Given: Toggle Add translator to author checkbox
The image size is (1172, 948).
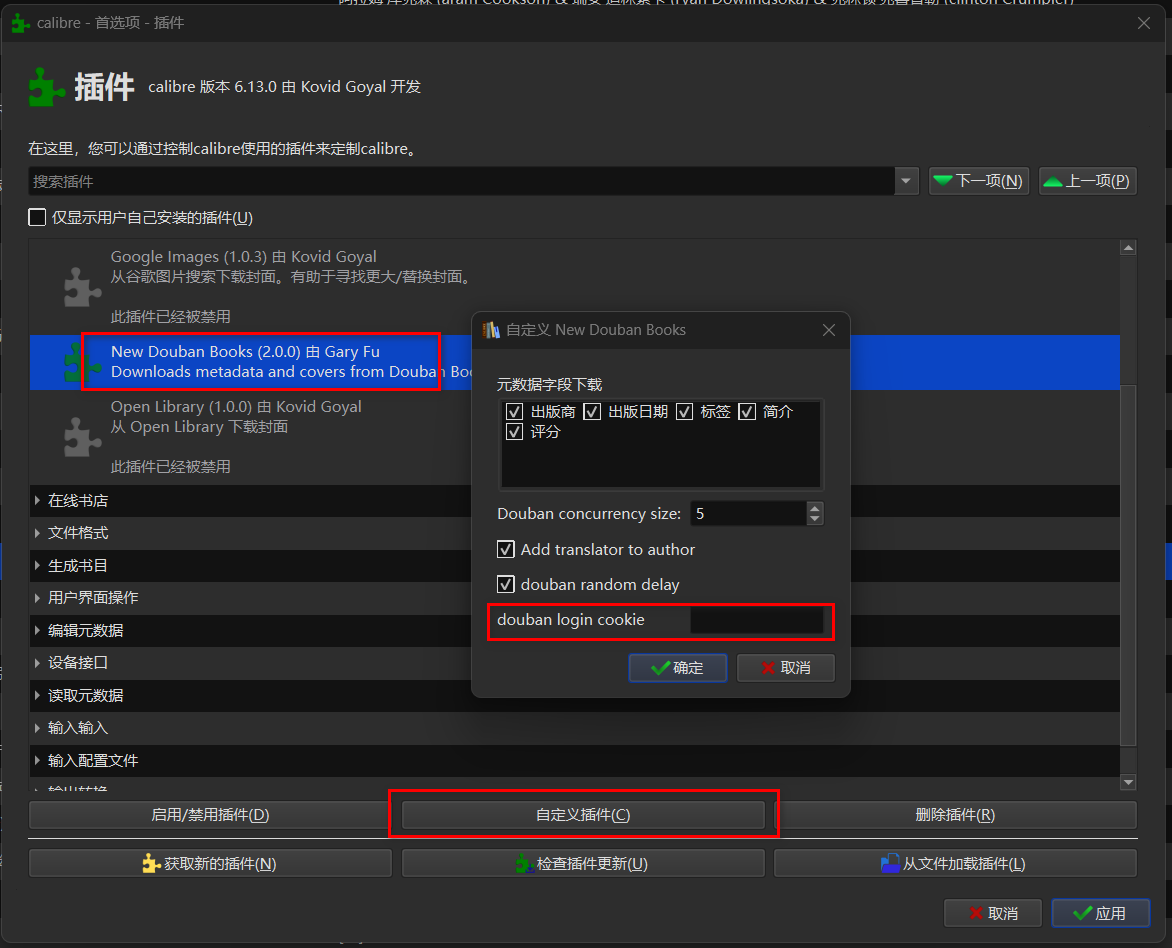Looking at the screenshot, I should pyautogui.click(x=506, y=550).
